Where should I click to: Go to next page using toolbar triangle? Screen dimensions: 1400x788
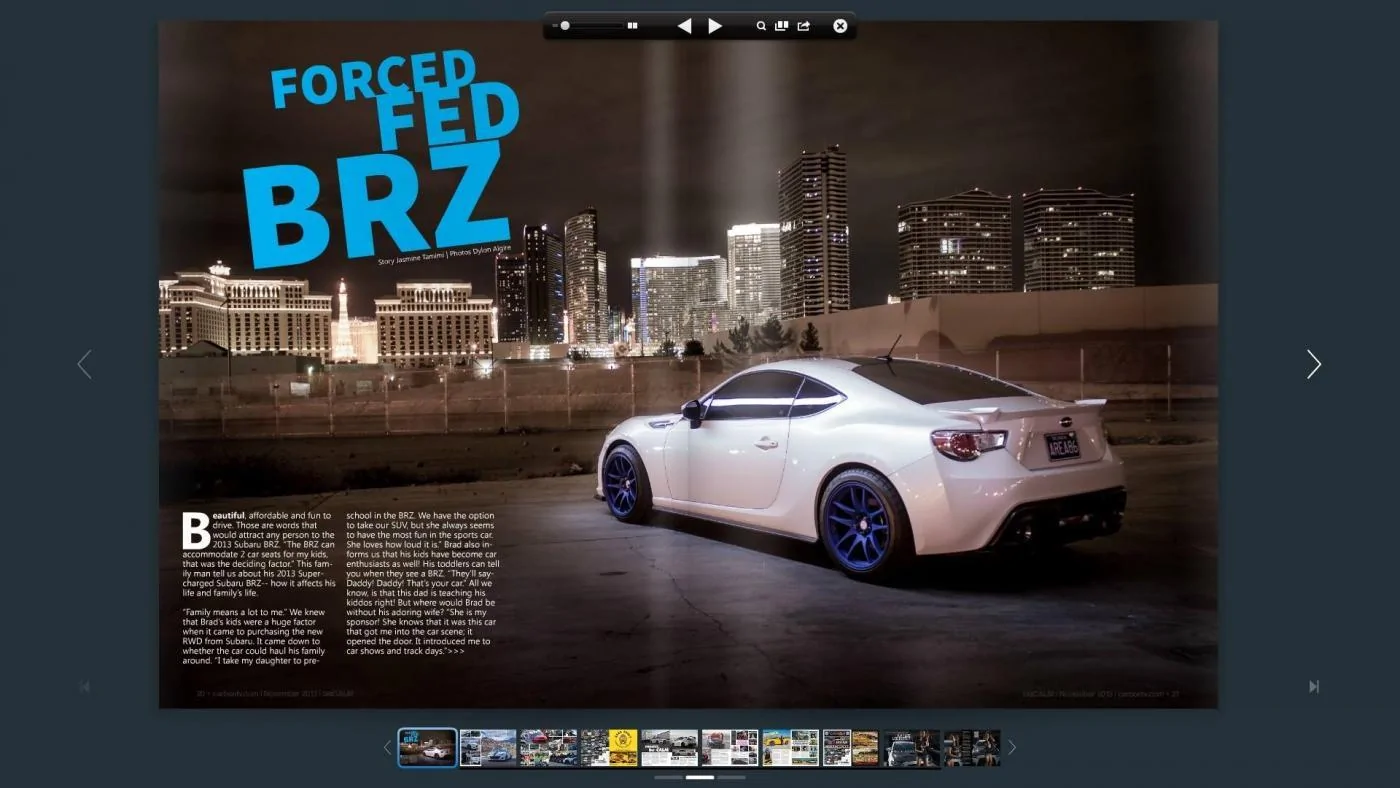click(715, 26)
